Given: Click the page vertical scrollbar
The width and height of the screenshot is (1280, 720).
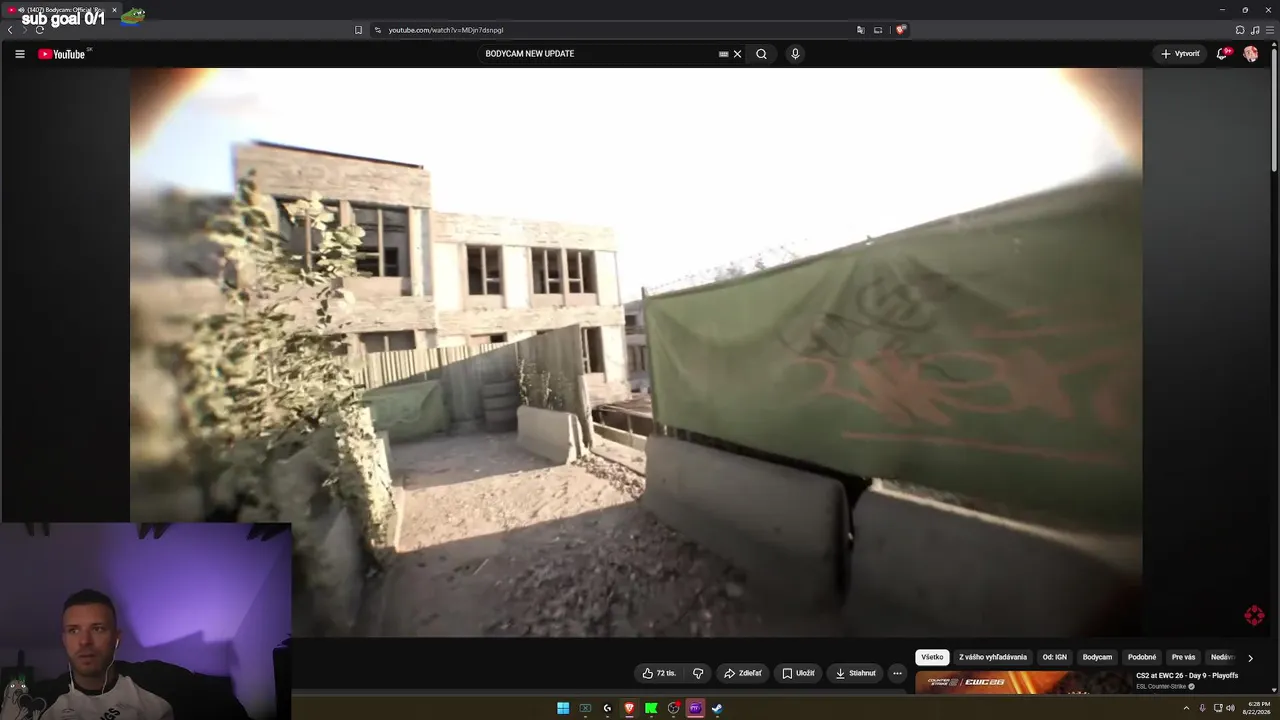Looking at the screenshot, I should [x=1275, y=110].
